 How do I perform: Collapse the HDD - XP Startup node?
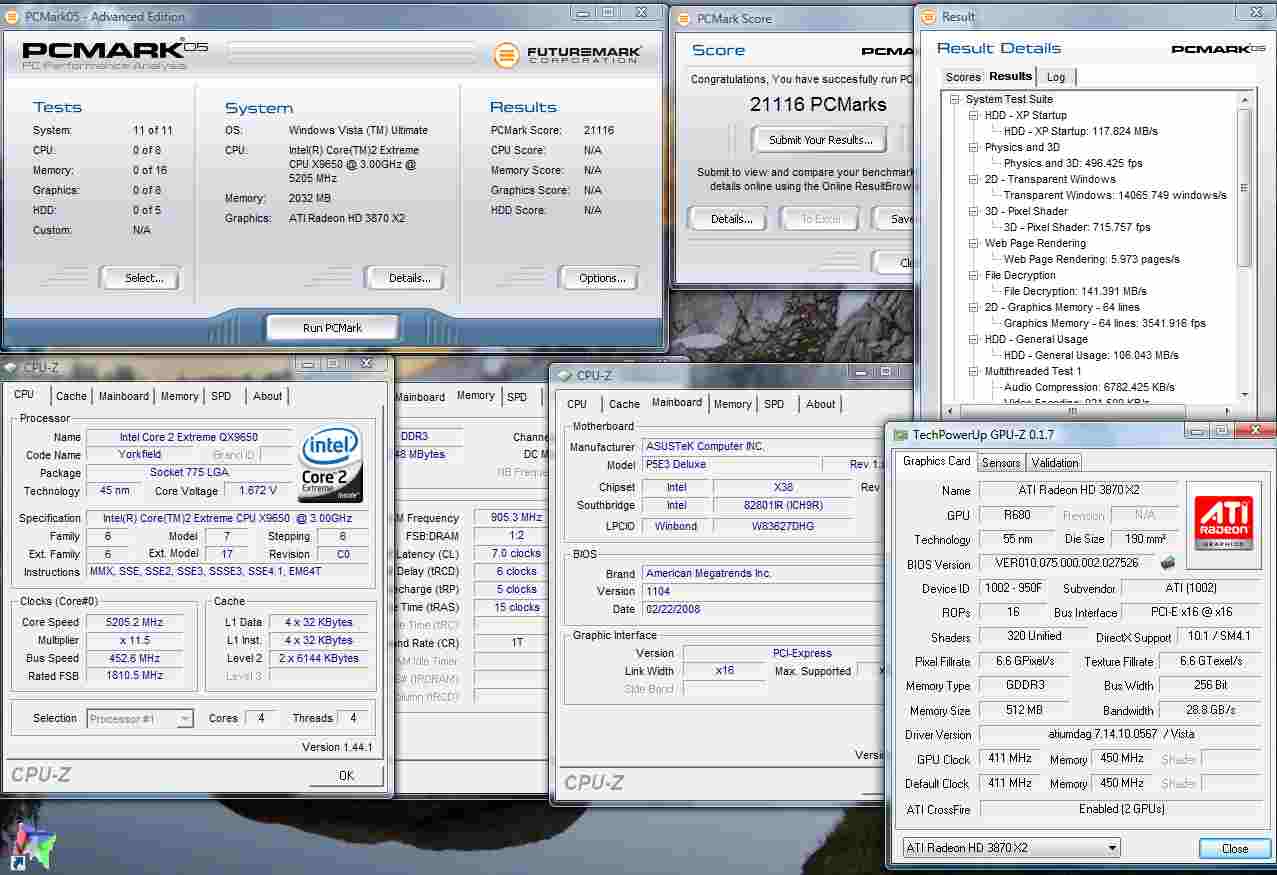pos(974,115)
